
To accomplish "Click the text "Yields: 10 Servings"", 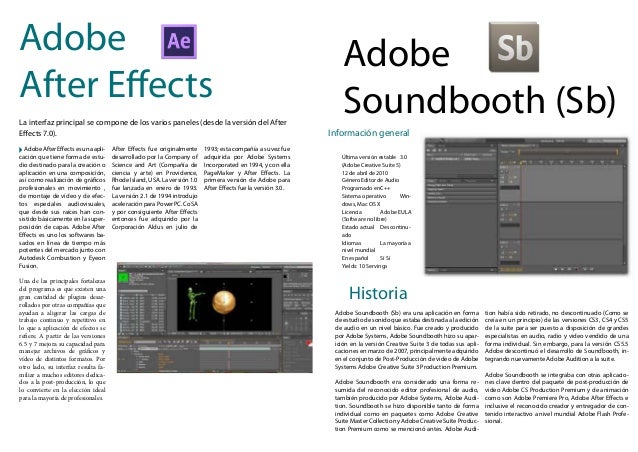I will pyautogui.click(x=364, y=266).
